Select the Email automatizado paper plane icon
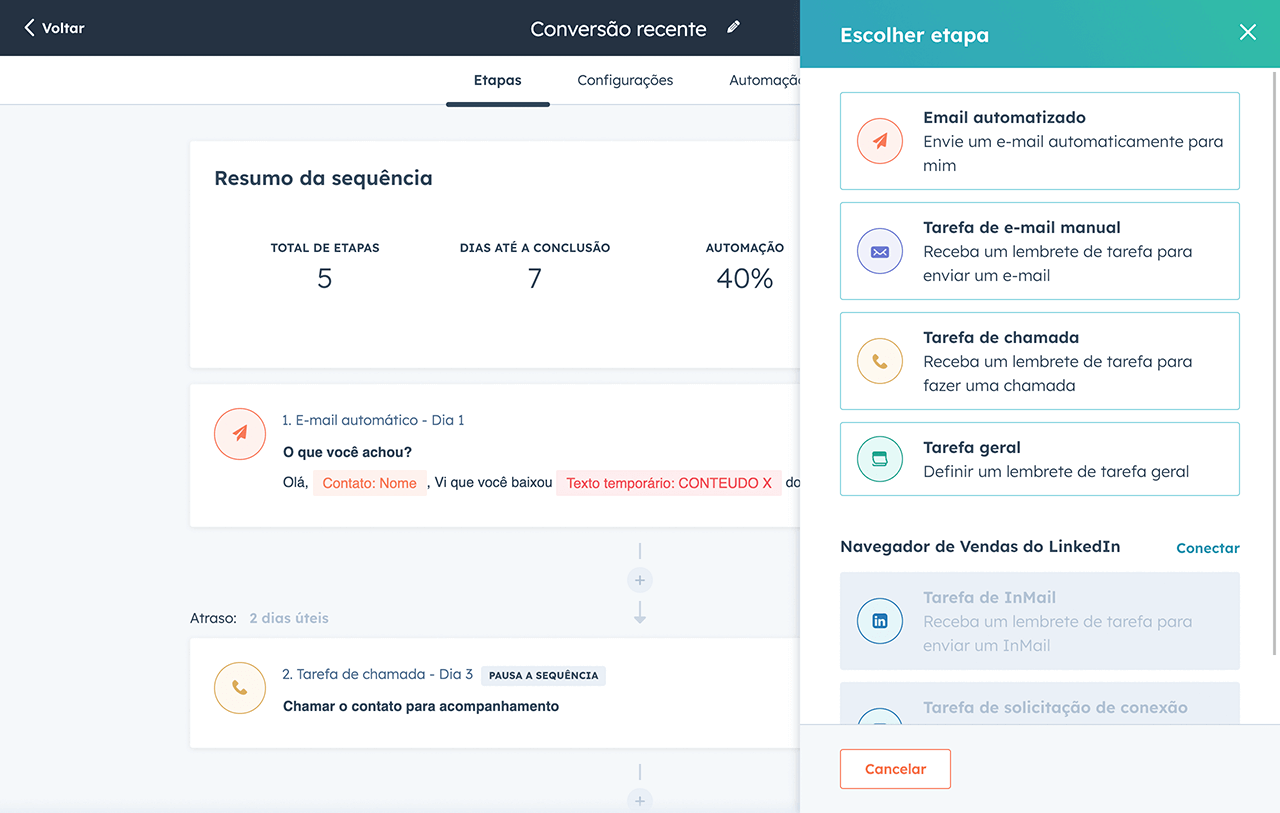Viewport: 1280px width, 813px height. click(x=880, y=141)
